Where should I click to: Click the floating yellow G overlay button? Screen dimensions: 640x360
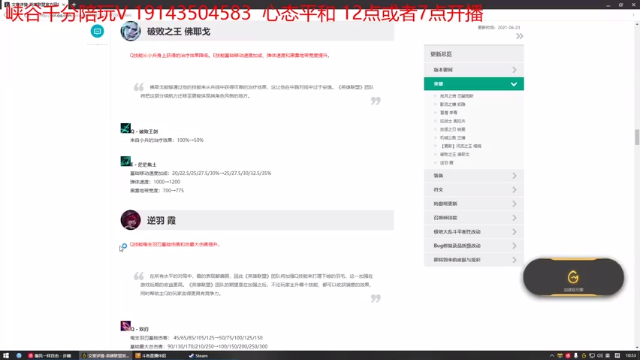click(x=573, y=277)
